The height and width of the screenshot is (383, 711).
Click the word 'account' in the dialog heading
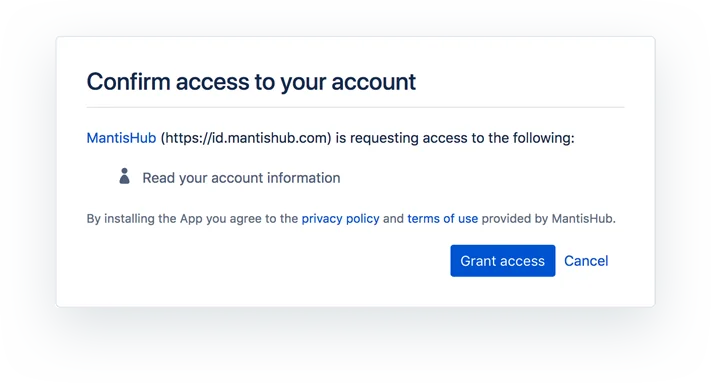click(x=374, y=82)
